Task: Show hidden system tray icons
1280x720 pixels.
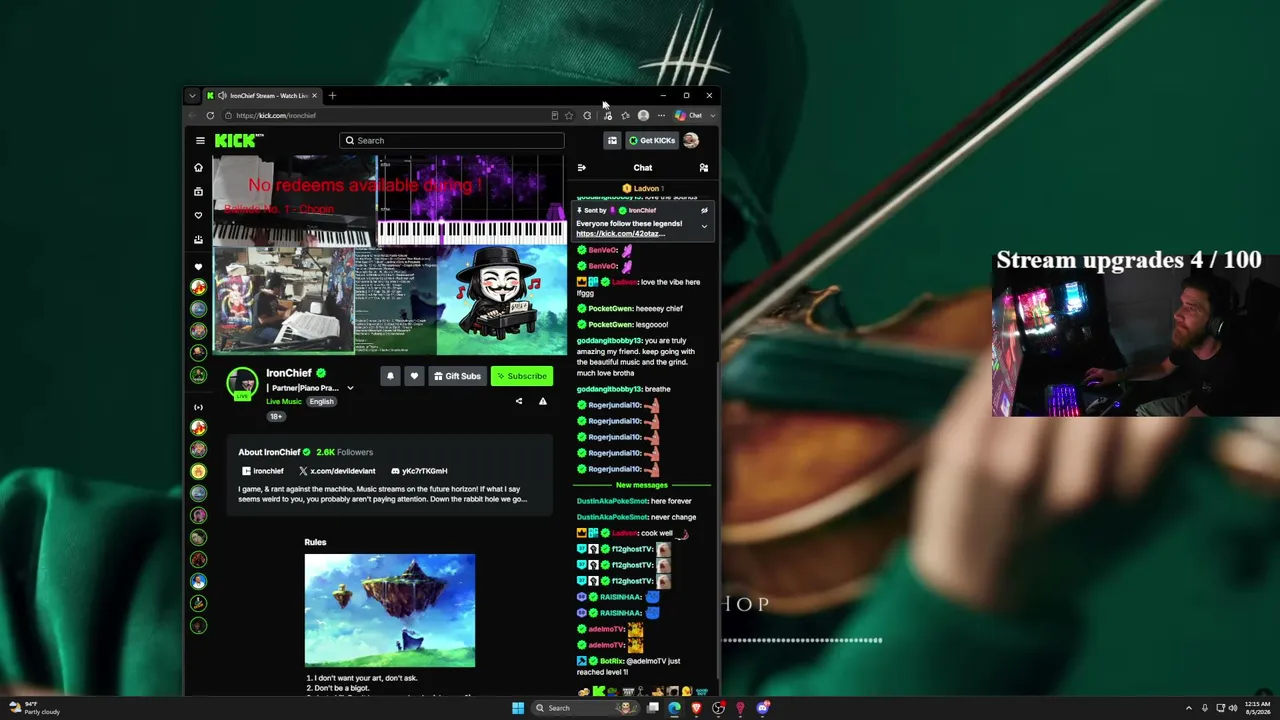Action: [x=1189, y=708]
